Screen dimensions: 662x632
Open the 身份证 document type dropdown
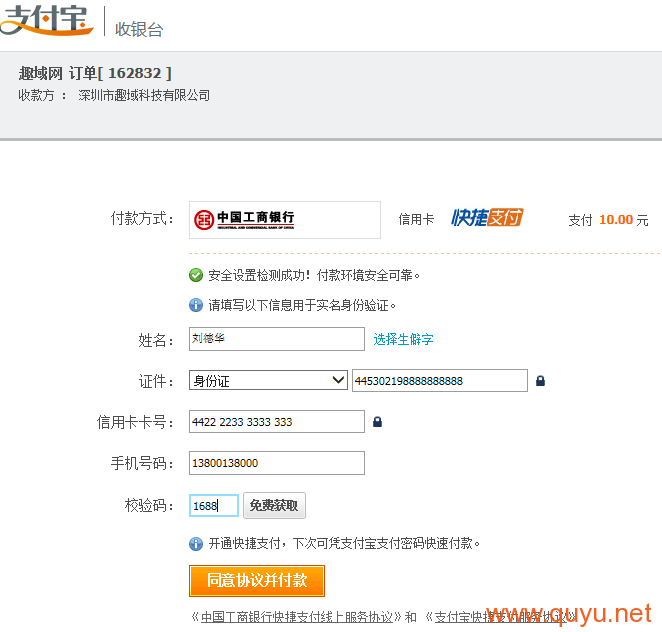[x=268, y=380]
